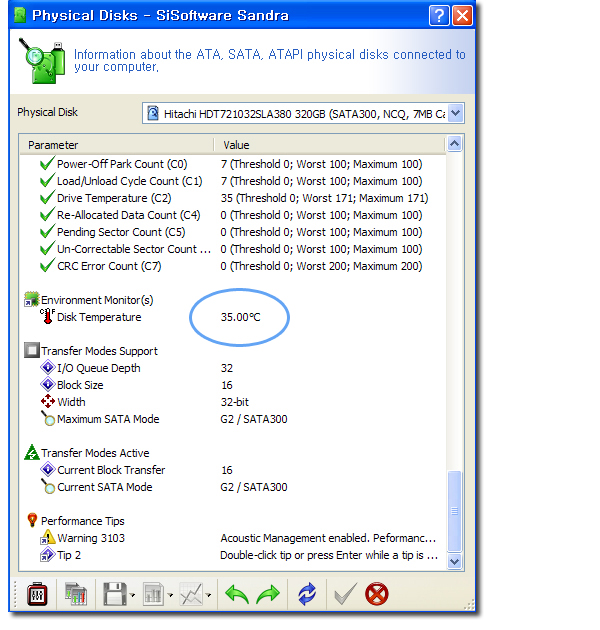The height and width of the screenshot is (630, 600).
Task: Click the blue Refresh arrows icon
Action: tap(307, 594)
